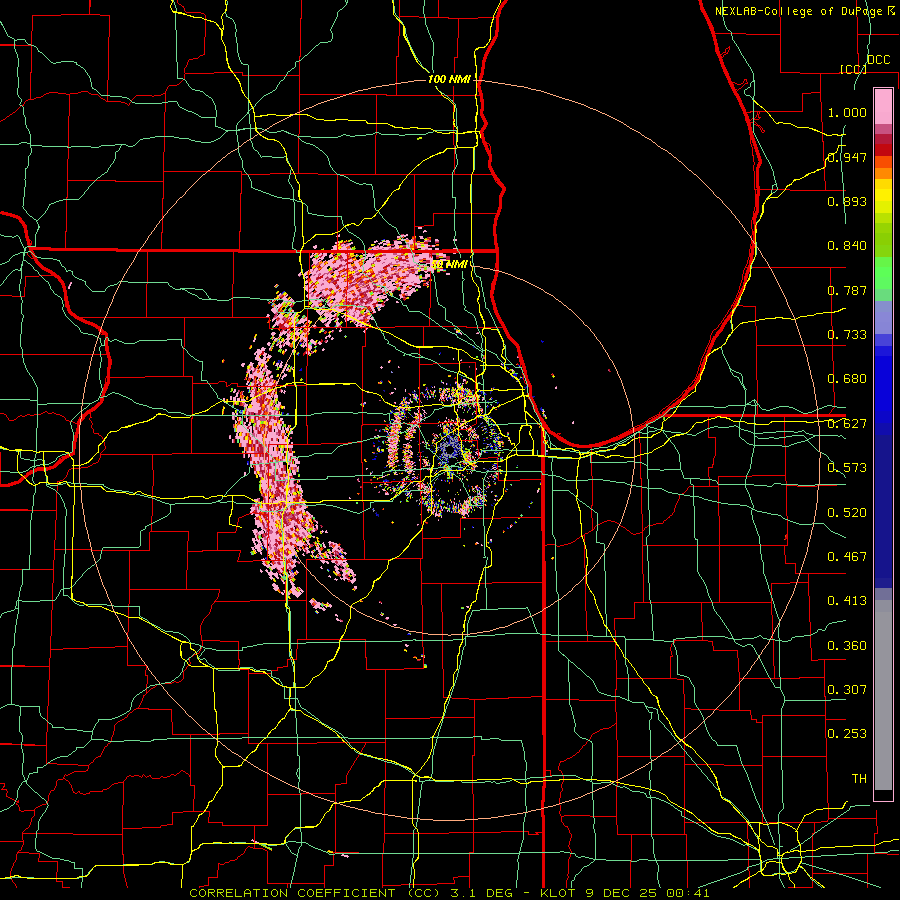Click the 0.733 scale value

pos(847,335)
